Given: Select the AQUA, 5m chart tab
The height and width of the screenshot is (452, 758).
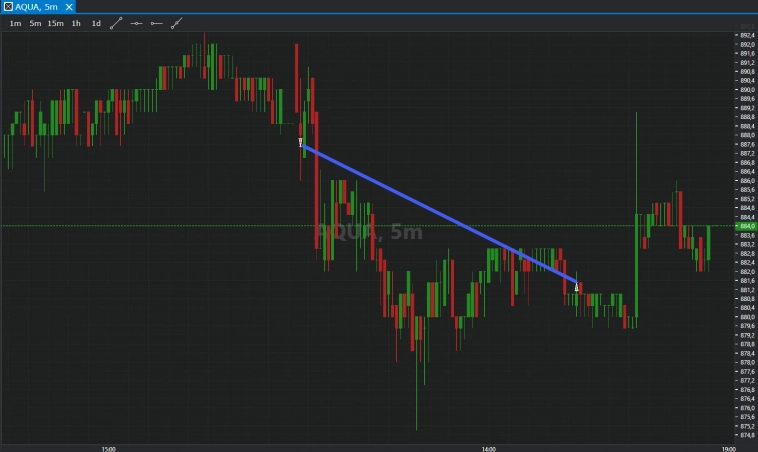Looking at the screenshot, I should (x=37, y=7).
